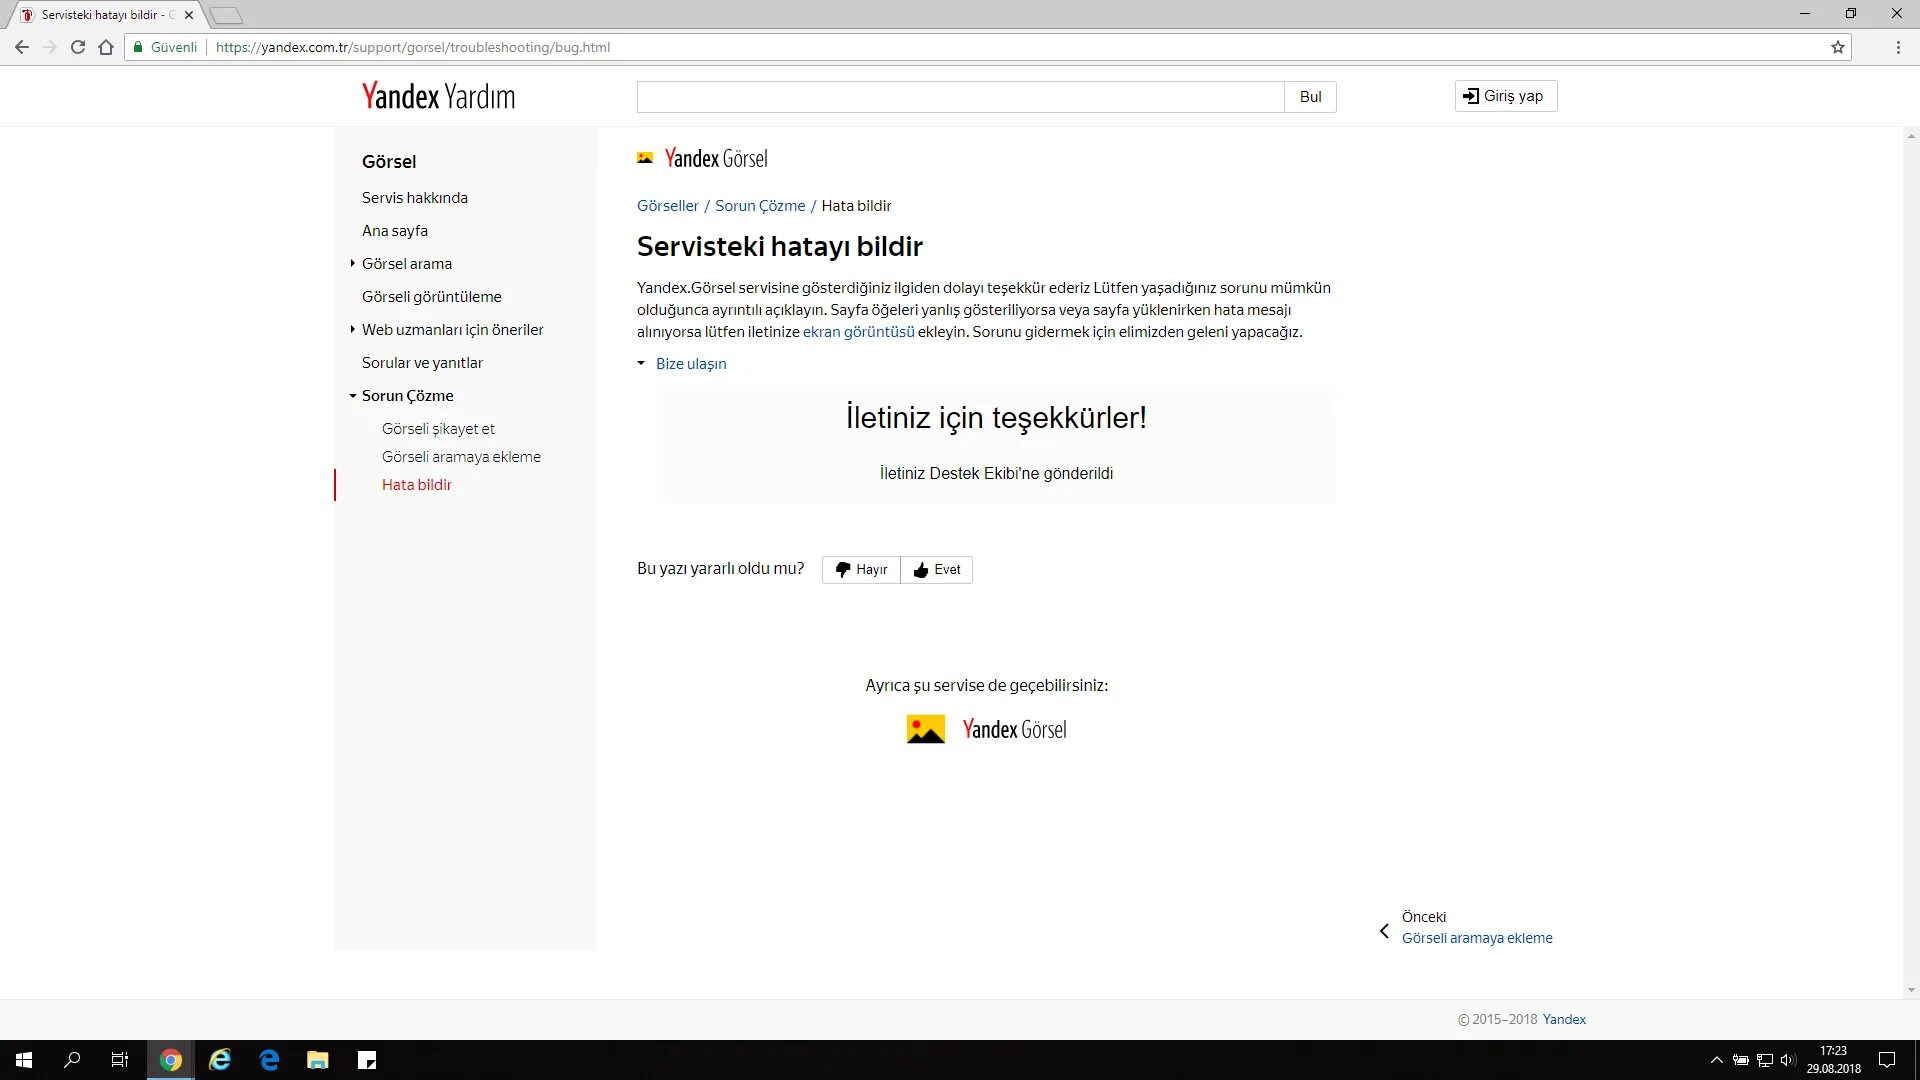
Task: Open the ekran görüntüsü link
Action: 858,331
